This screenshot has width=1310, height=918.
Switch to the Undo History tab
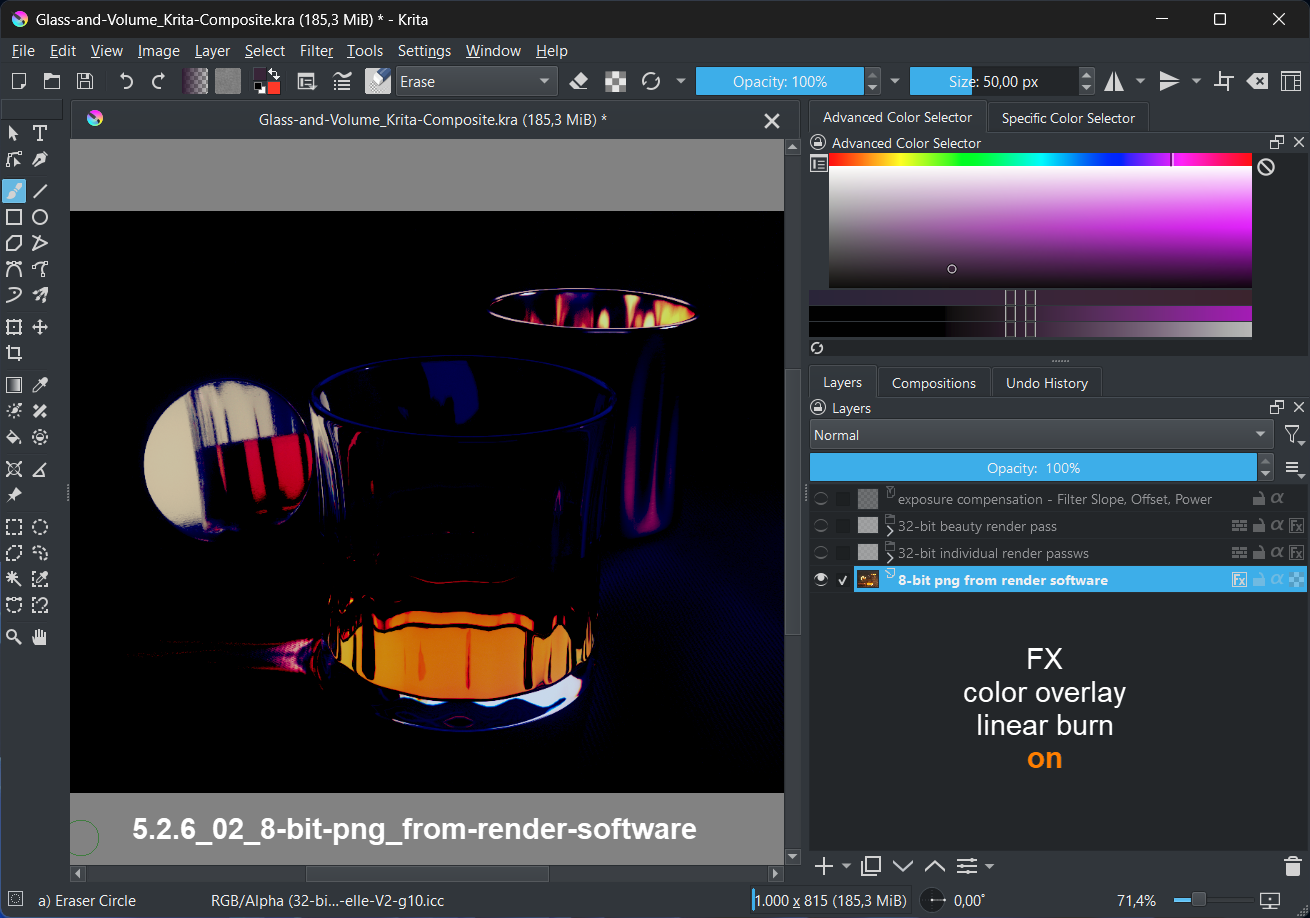[x=1046, y=383]
